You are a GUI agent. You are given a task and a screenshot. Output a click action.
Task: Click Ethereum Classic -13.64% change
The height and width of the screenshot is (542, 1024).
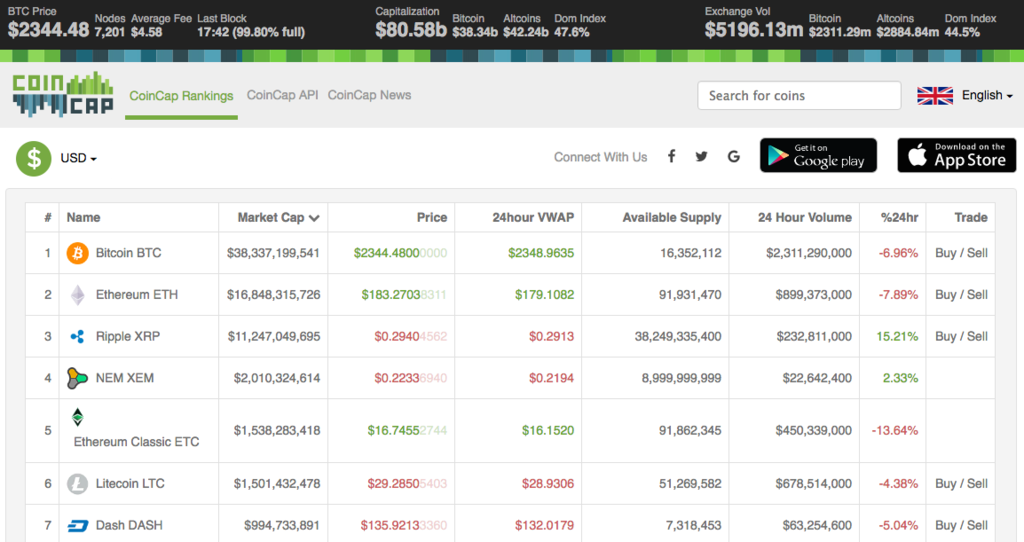(895, 430)
